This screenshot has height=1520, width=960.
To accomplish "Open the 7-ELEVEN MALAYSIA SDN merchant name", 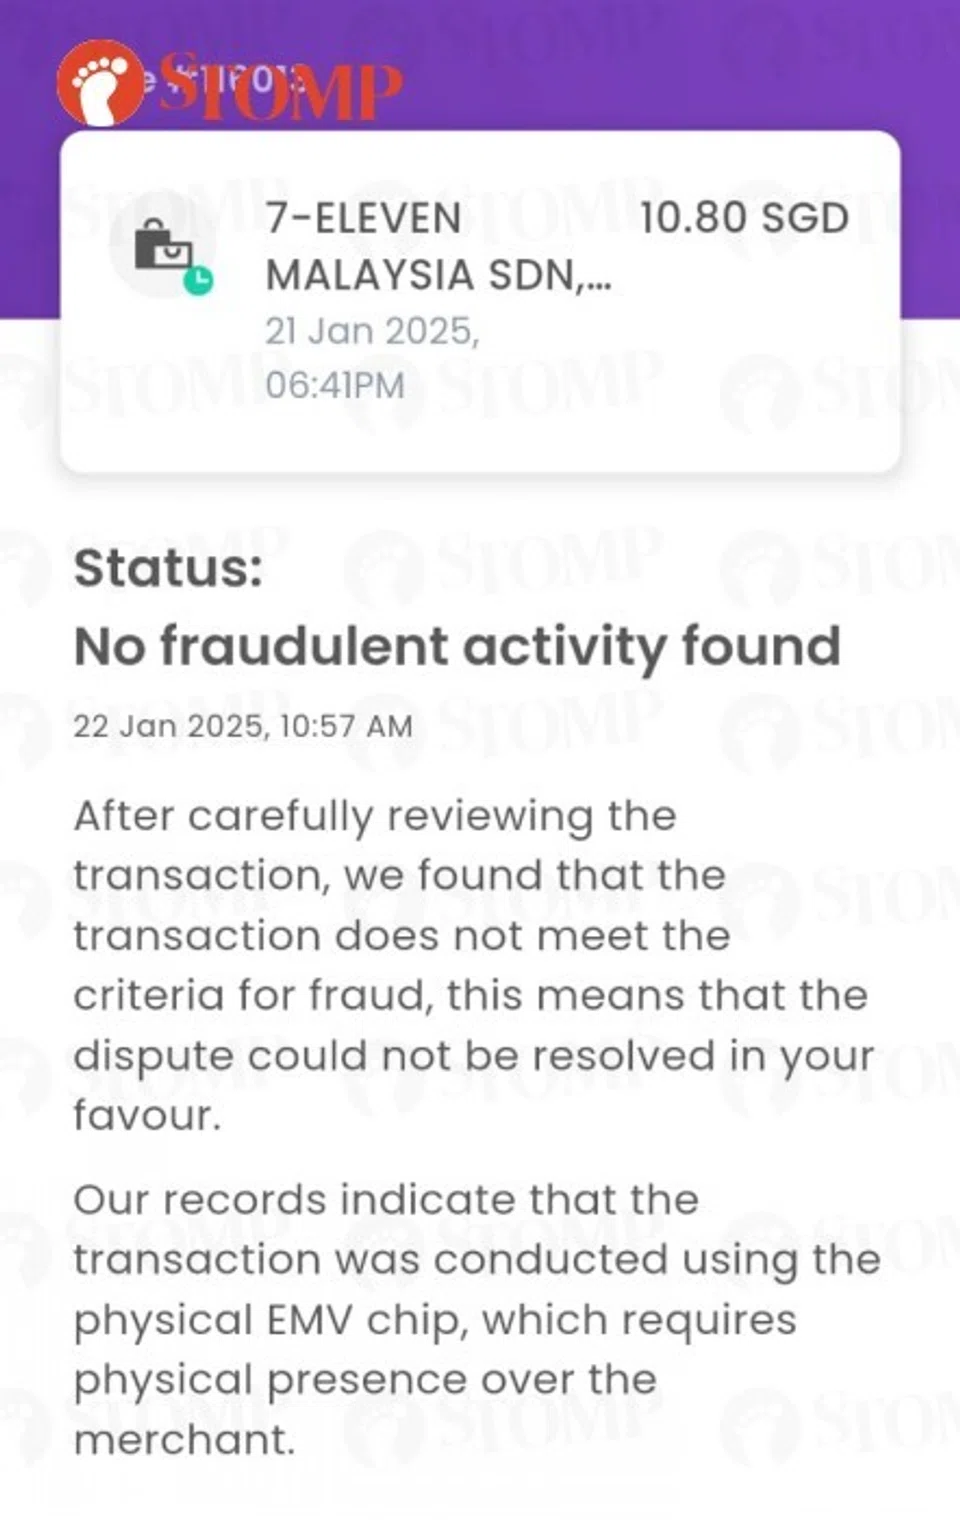I will pos(364,219).
